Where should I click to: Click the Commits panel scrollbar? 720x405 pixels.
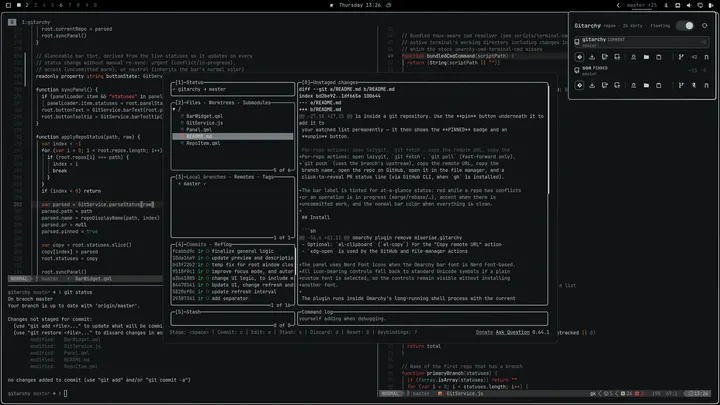295,259
